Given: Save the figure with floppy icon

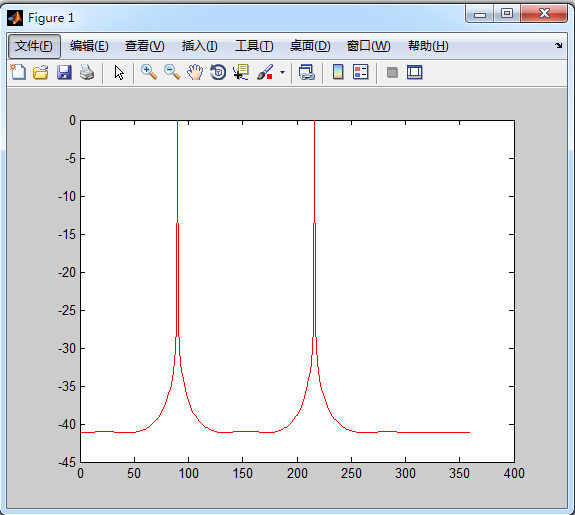Looking at the screenshot, I should (64, 72).
